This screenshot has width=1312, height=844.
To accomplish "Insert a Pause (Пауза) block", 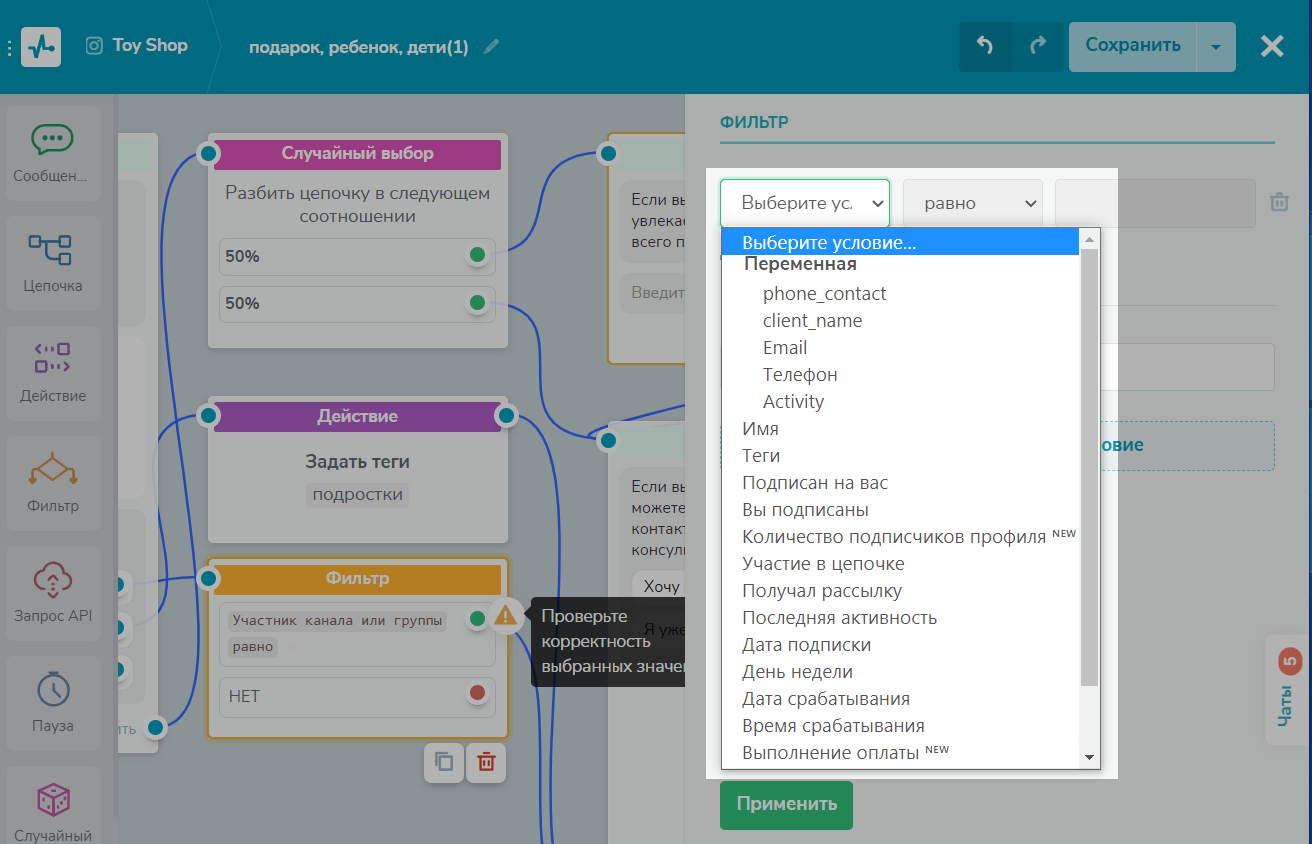I will click(52, 702).
